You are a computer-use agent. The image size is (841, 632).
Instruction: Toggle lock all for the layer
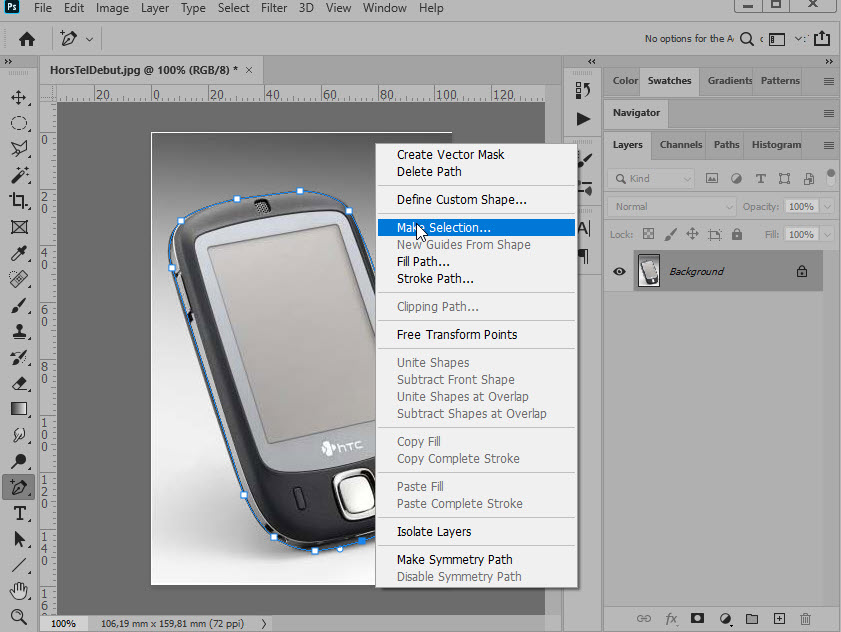click(737, 234)
